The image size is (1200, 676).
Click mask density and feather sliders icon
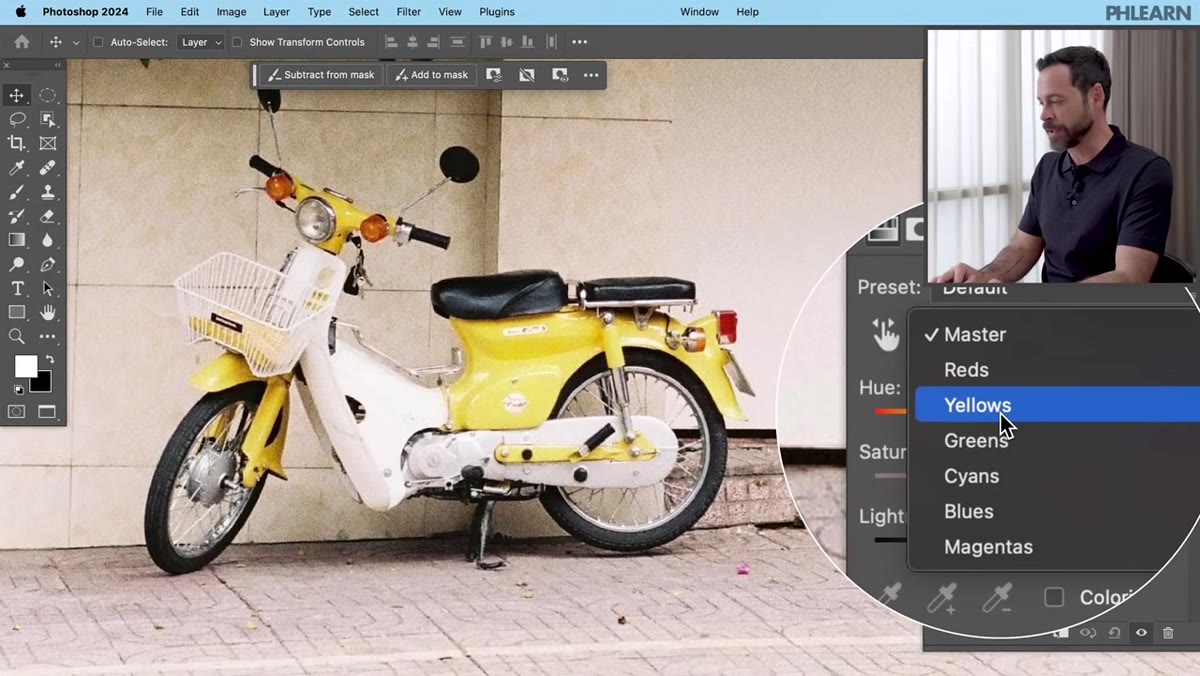[494, 75]
